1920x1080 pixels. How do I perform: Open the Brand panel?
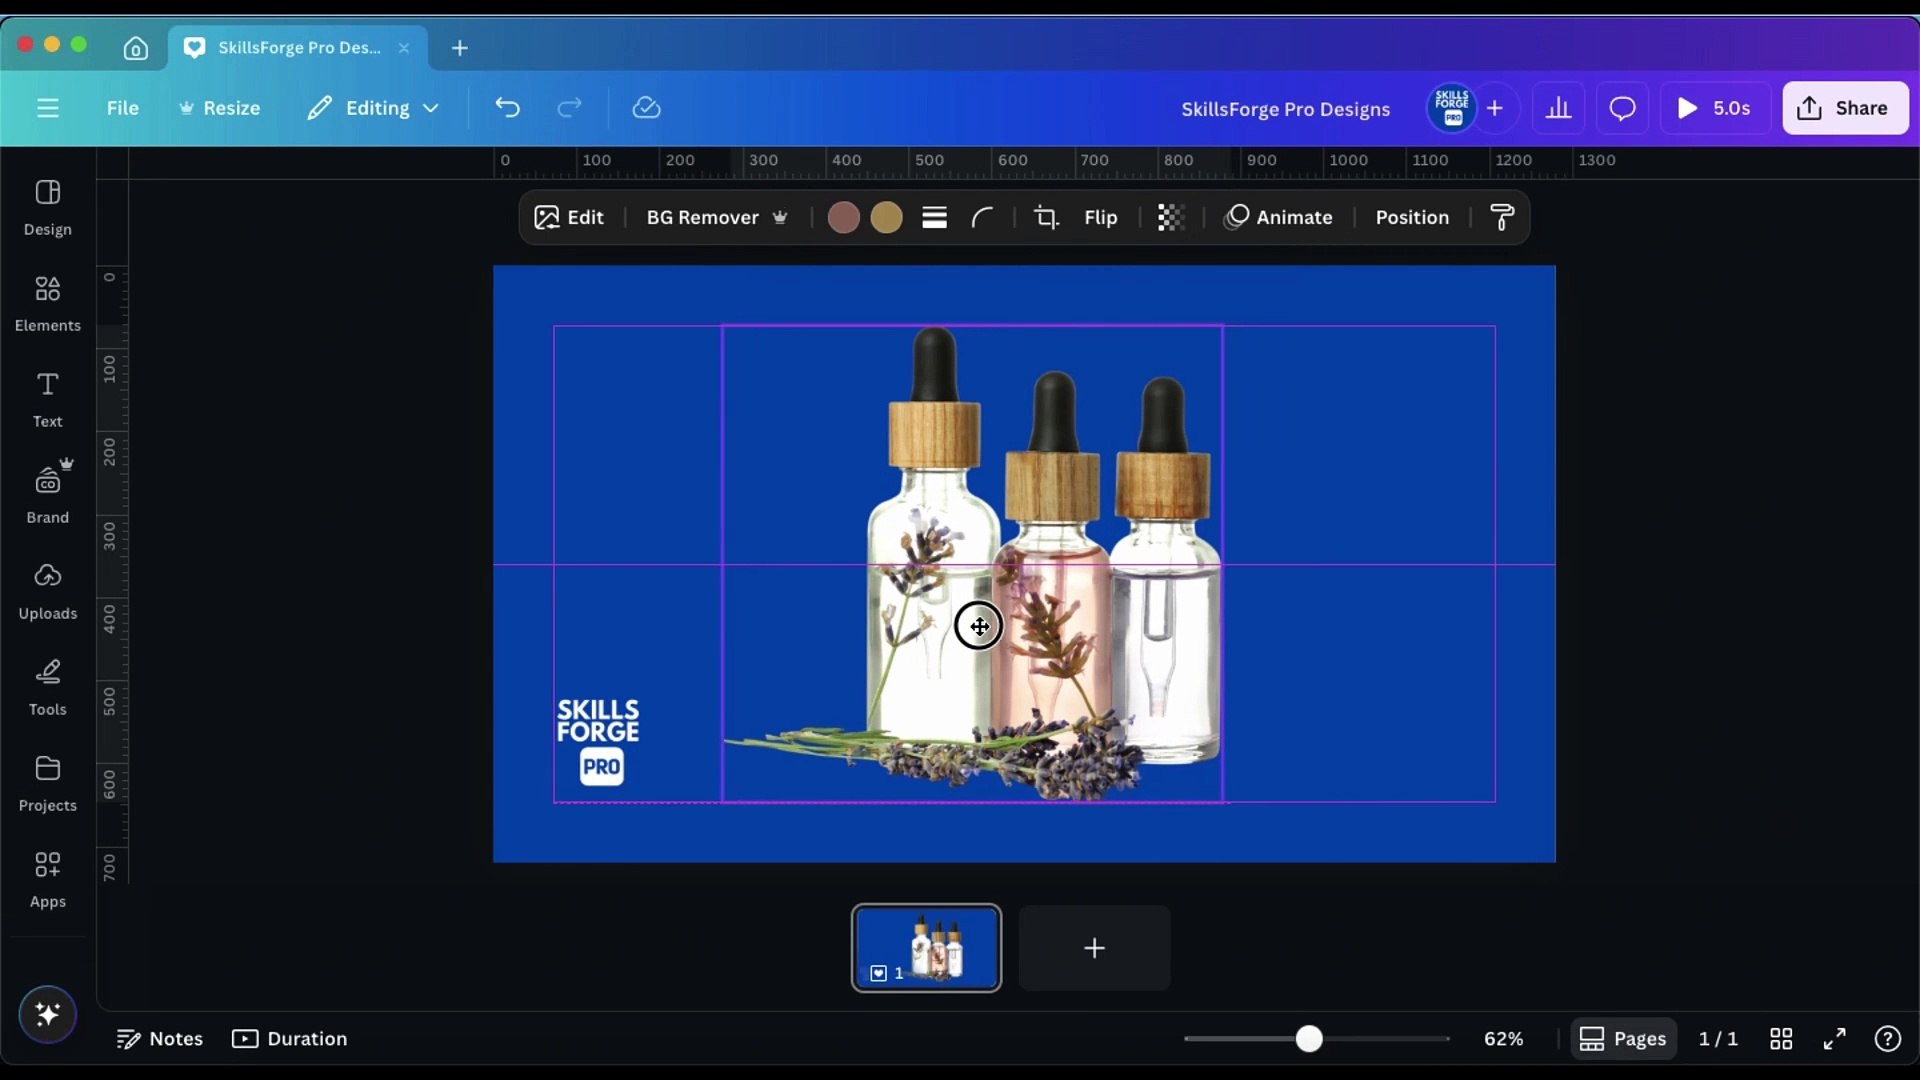pos(47,492)
